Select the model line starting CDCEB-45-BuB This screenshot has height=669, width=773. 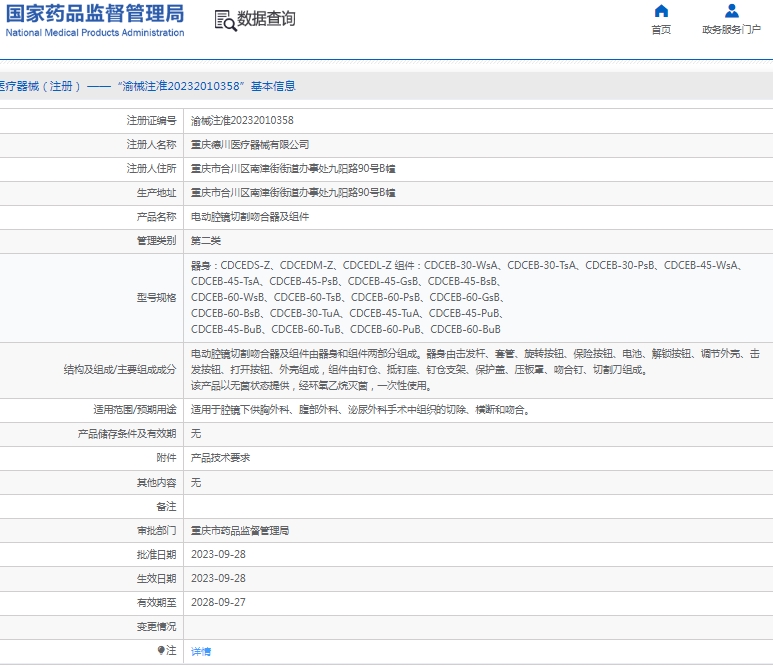click(346, 329)
